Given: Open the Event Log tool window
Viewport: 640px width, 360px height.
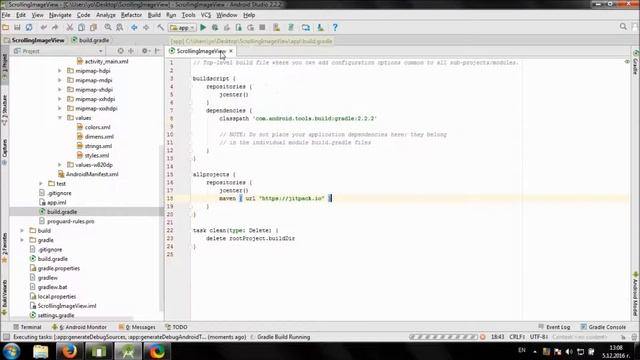Looking at the screenshot, I should point(554,327).
